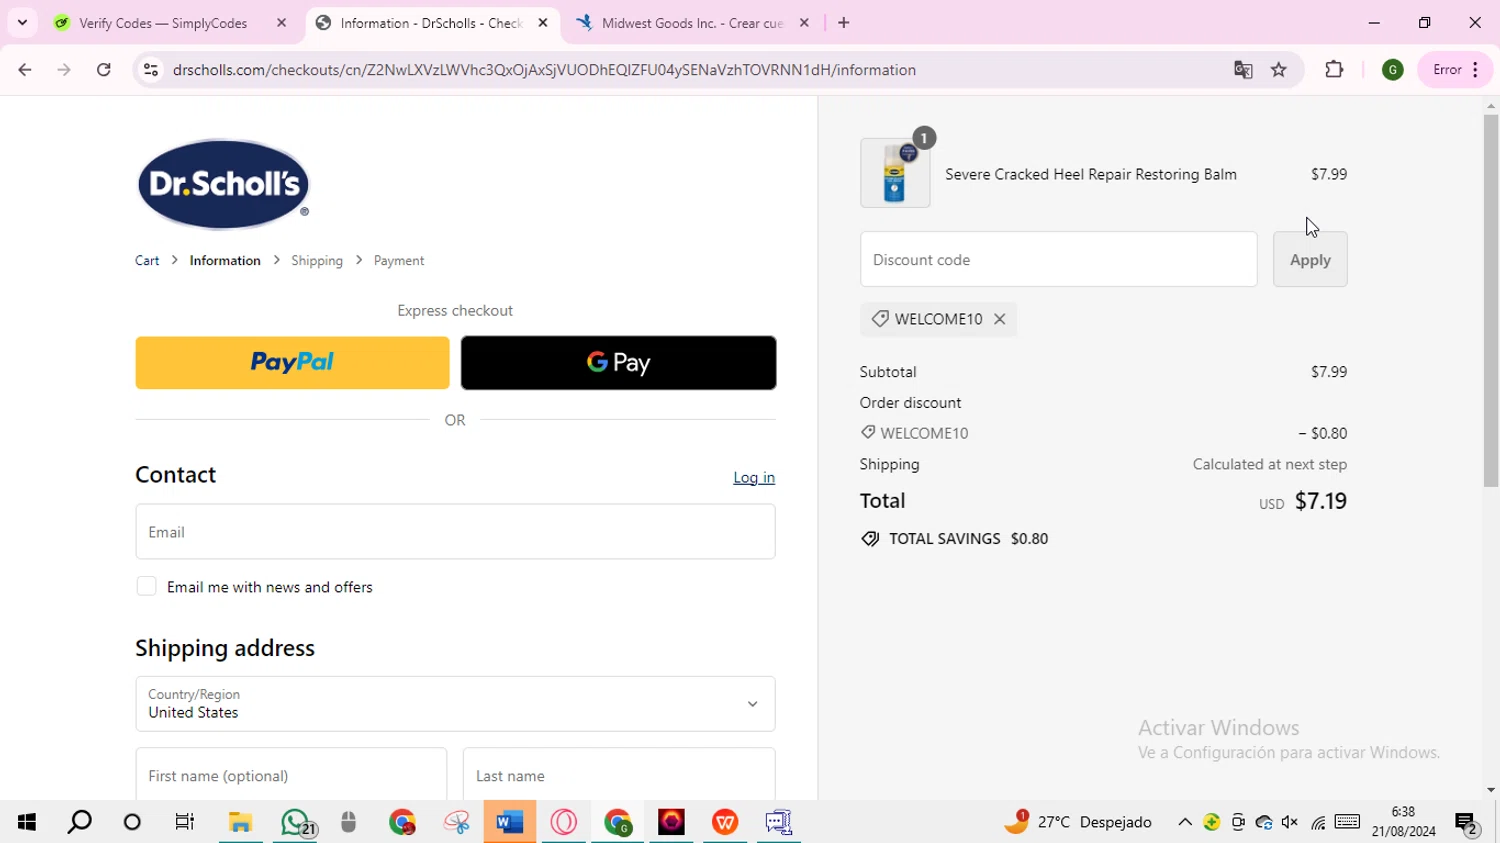Go to Cart breadcrumb link
The height and width of the screenshot is (843, 1500).
[x=147, y=260]
